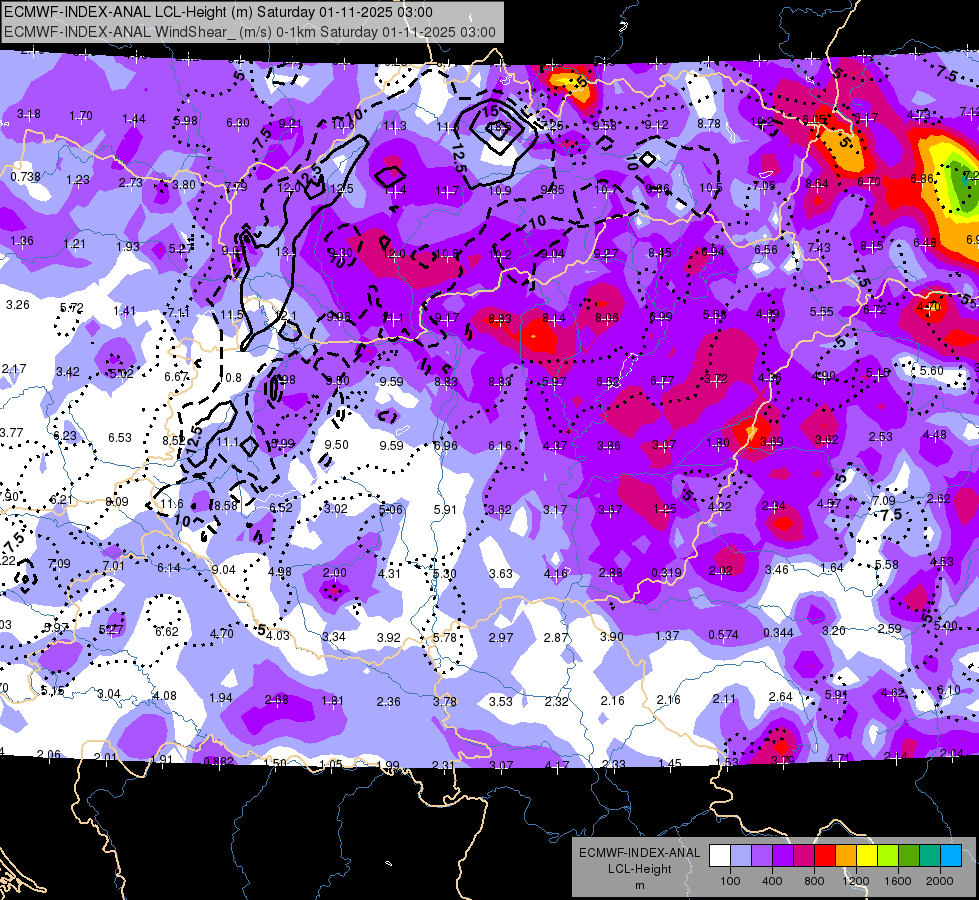
Task: Click the grid value 5.30
Action: point(445,573)
